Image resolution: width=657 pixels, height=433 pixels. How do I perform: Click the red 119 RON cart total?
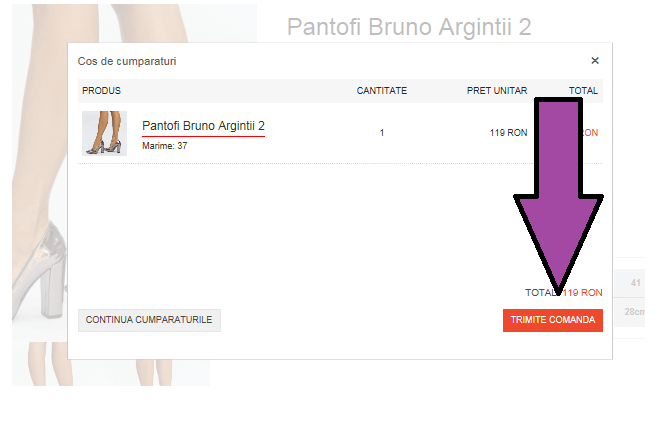pyautogui.click(x=582, y=293)
